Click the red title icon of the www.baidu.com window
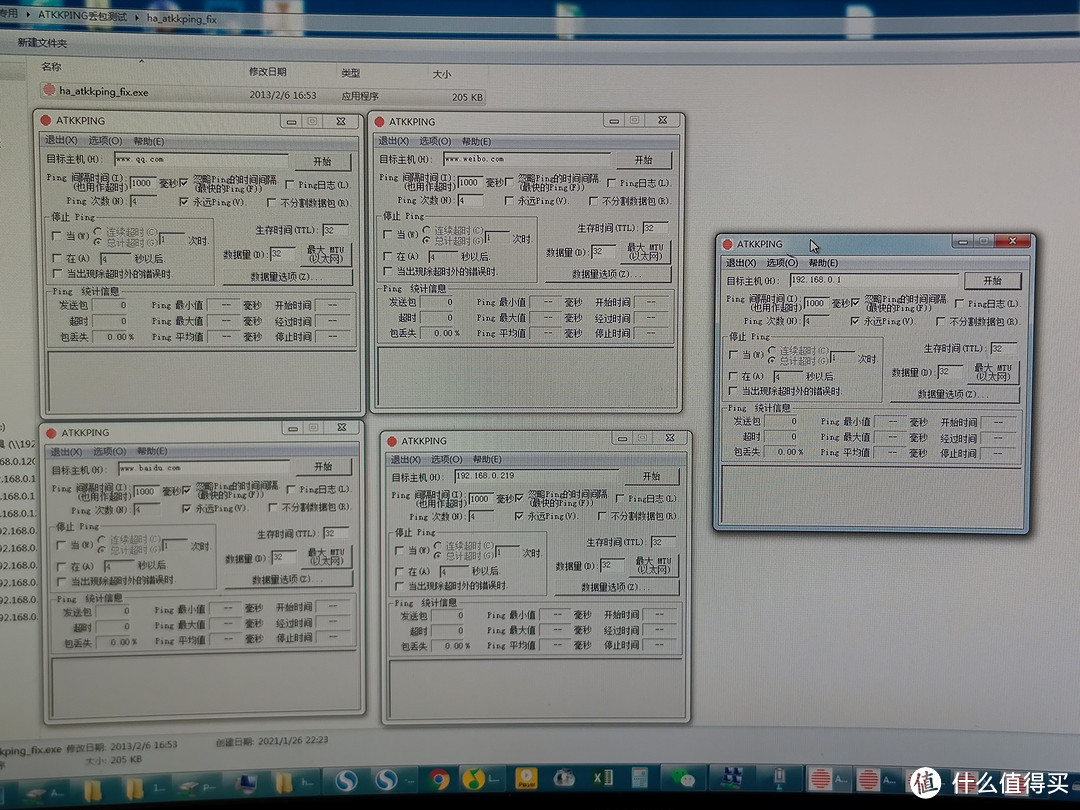1080x810 pixels. click(49, 433)
